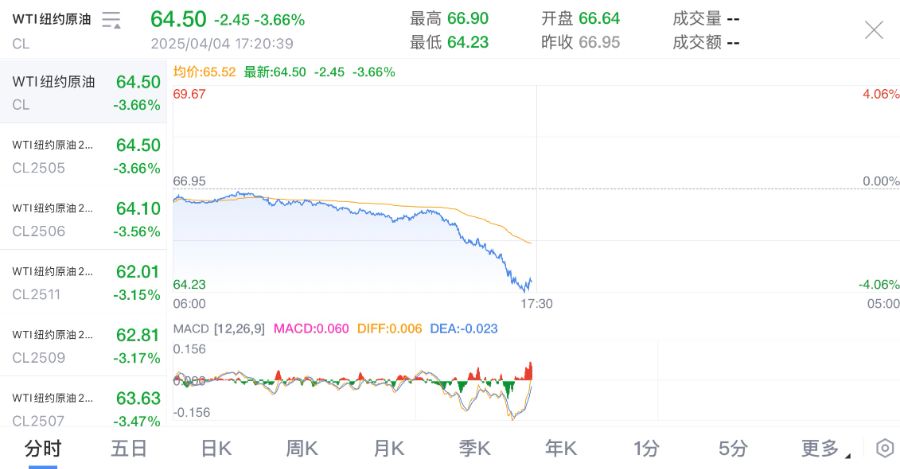Click the MACD histogram's latest red bar
This screenshot has height=469, width=900.
[530, 370]
